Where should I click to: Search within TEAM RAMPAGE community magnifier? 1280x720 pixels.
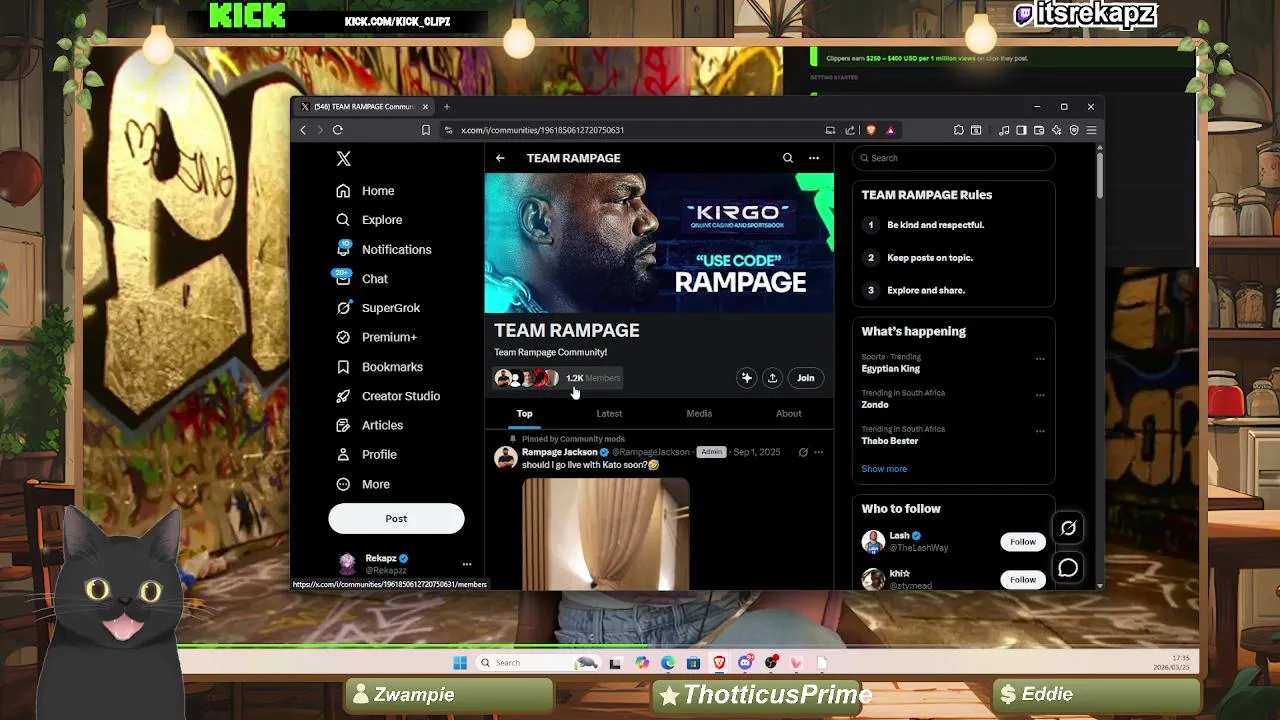[788, 158]
